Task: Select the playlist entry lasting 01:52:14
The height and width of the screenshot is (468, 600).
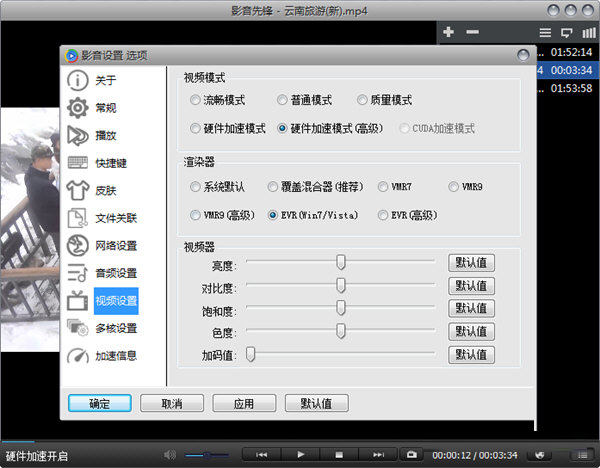Action: pos(570,51)
